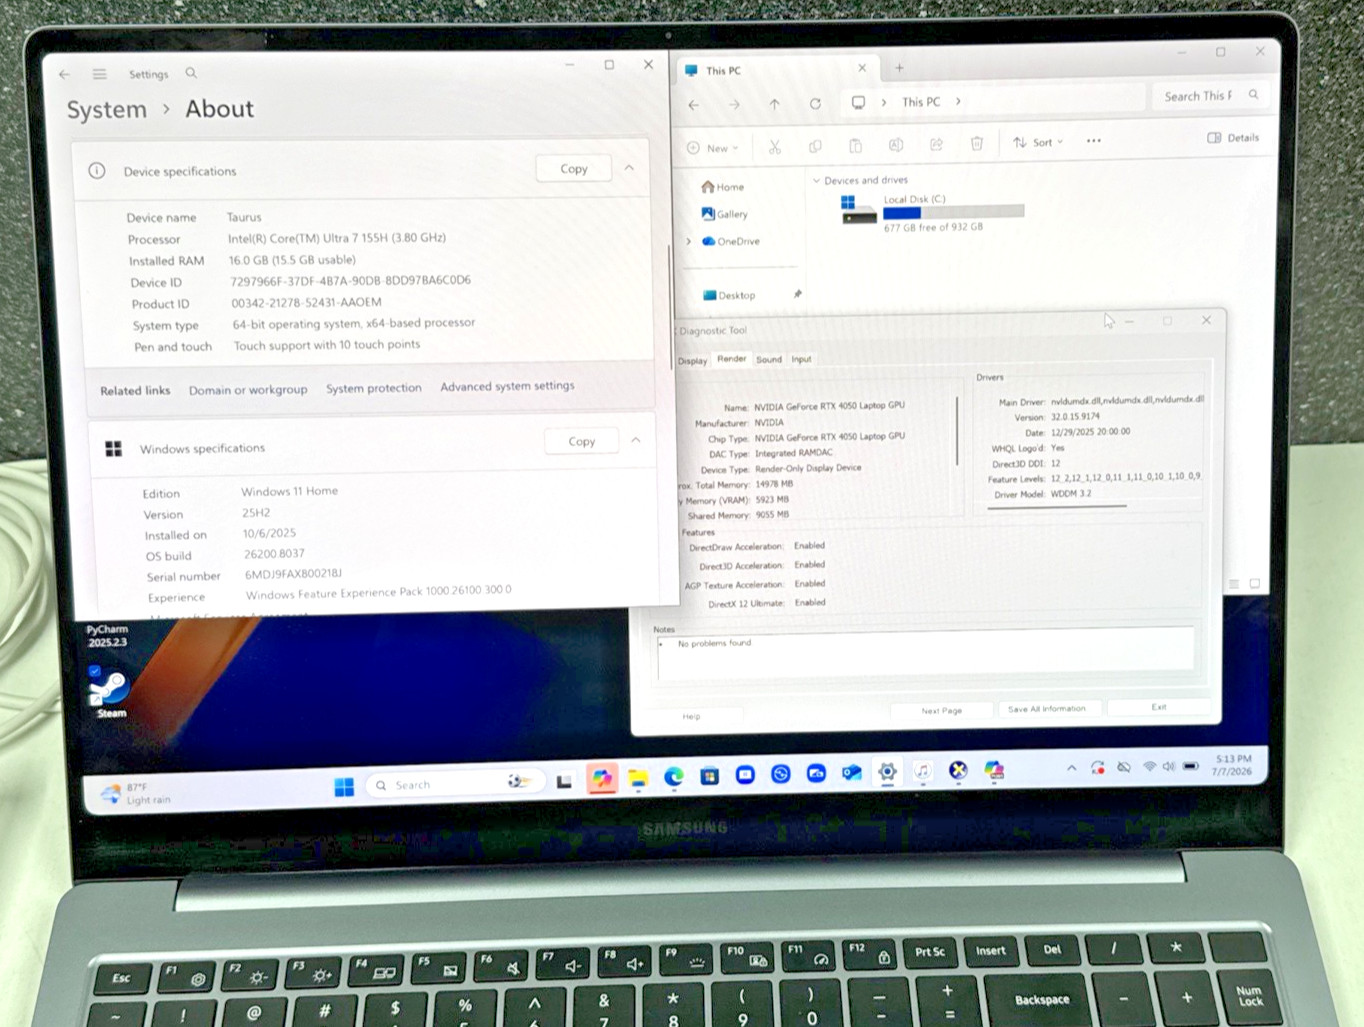Image resolution: width=1364 pixels, height=1027 pixels.
Task: Show hidden icons in system tray
Action: (x=1071, y=768)
